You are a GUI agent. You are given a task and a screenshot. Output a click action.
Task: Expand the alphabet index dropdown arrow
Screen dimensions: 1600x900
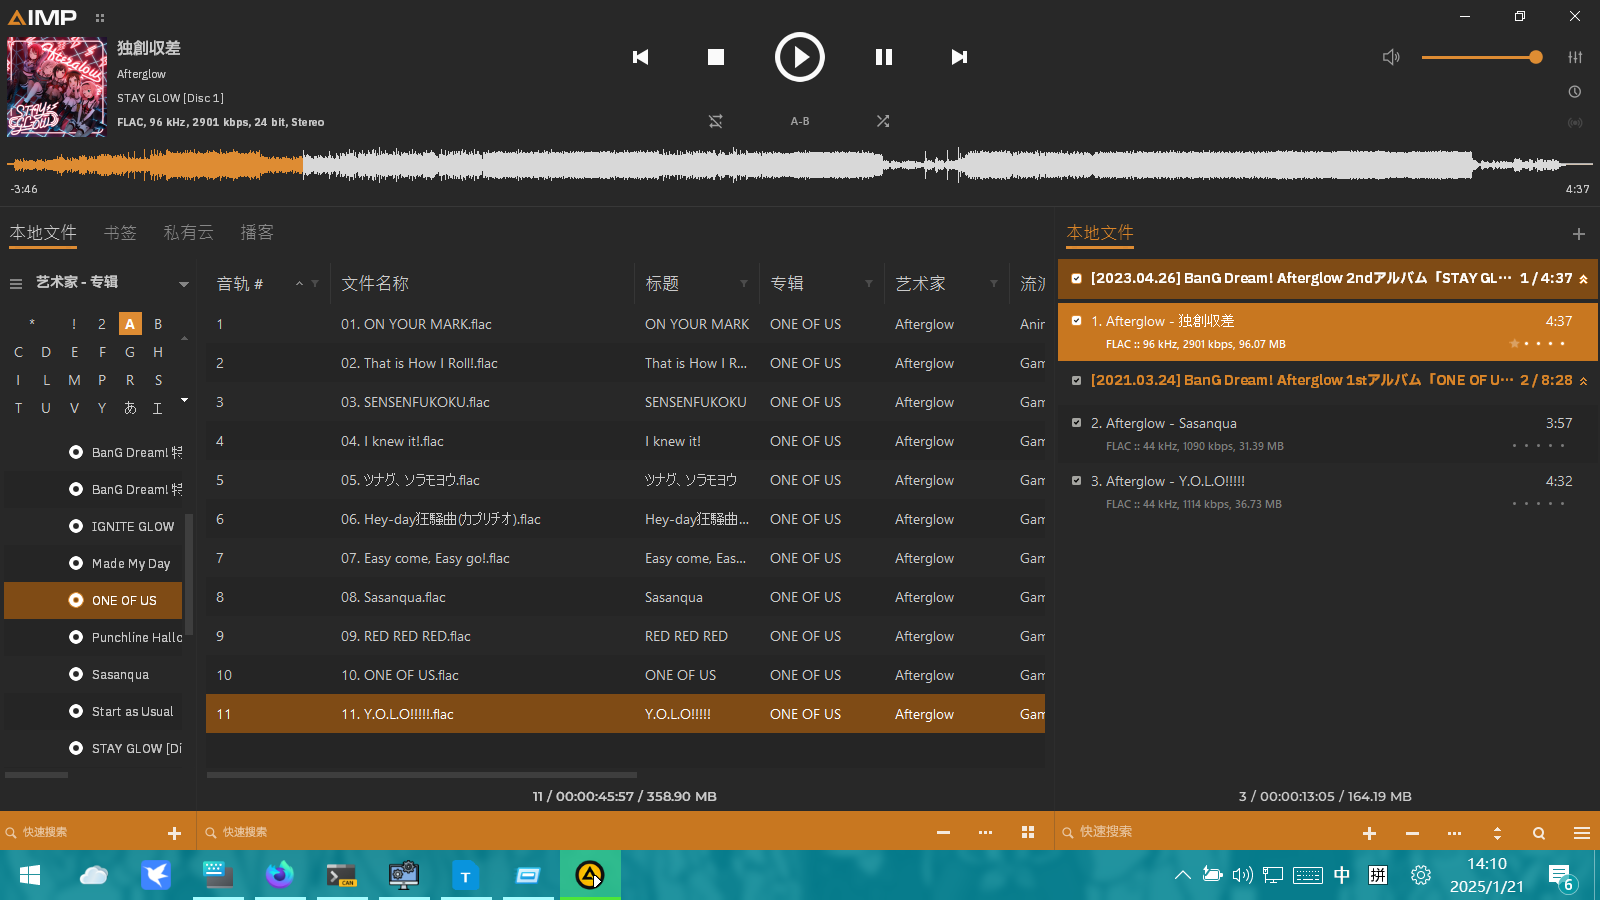pos(184,400)
